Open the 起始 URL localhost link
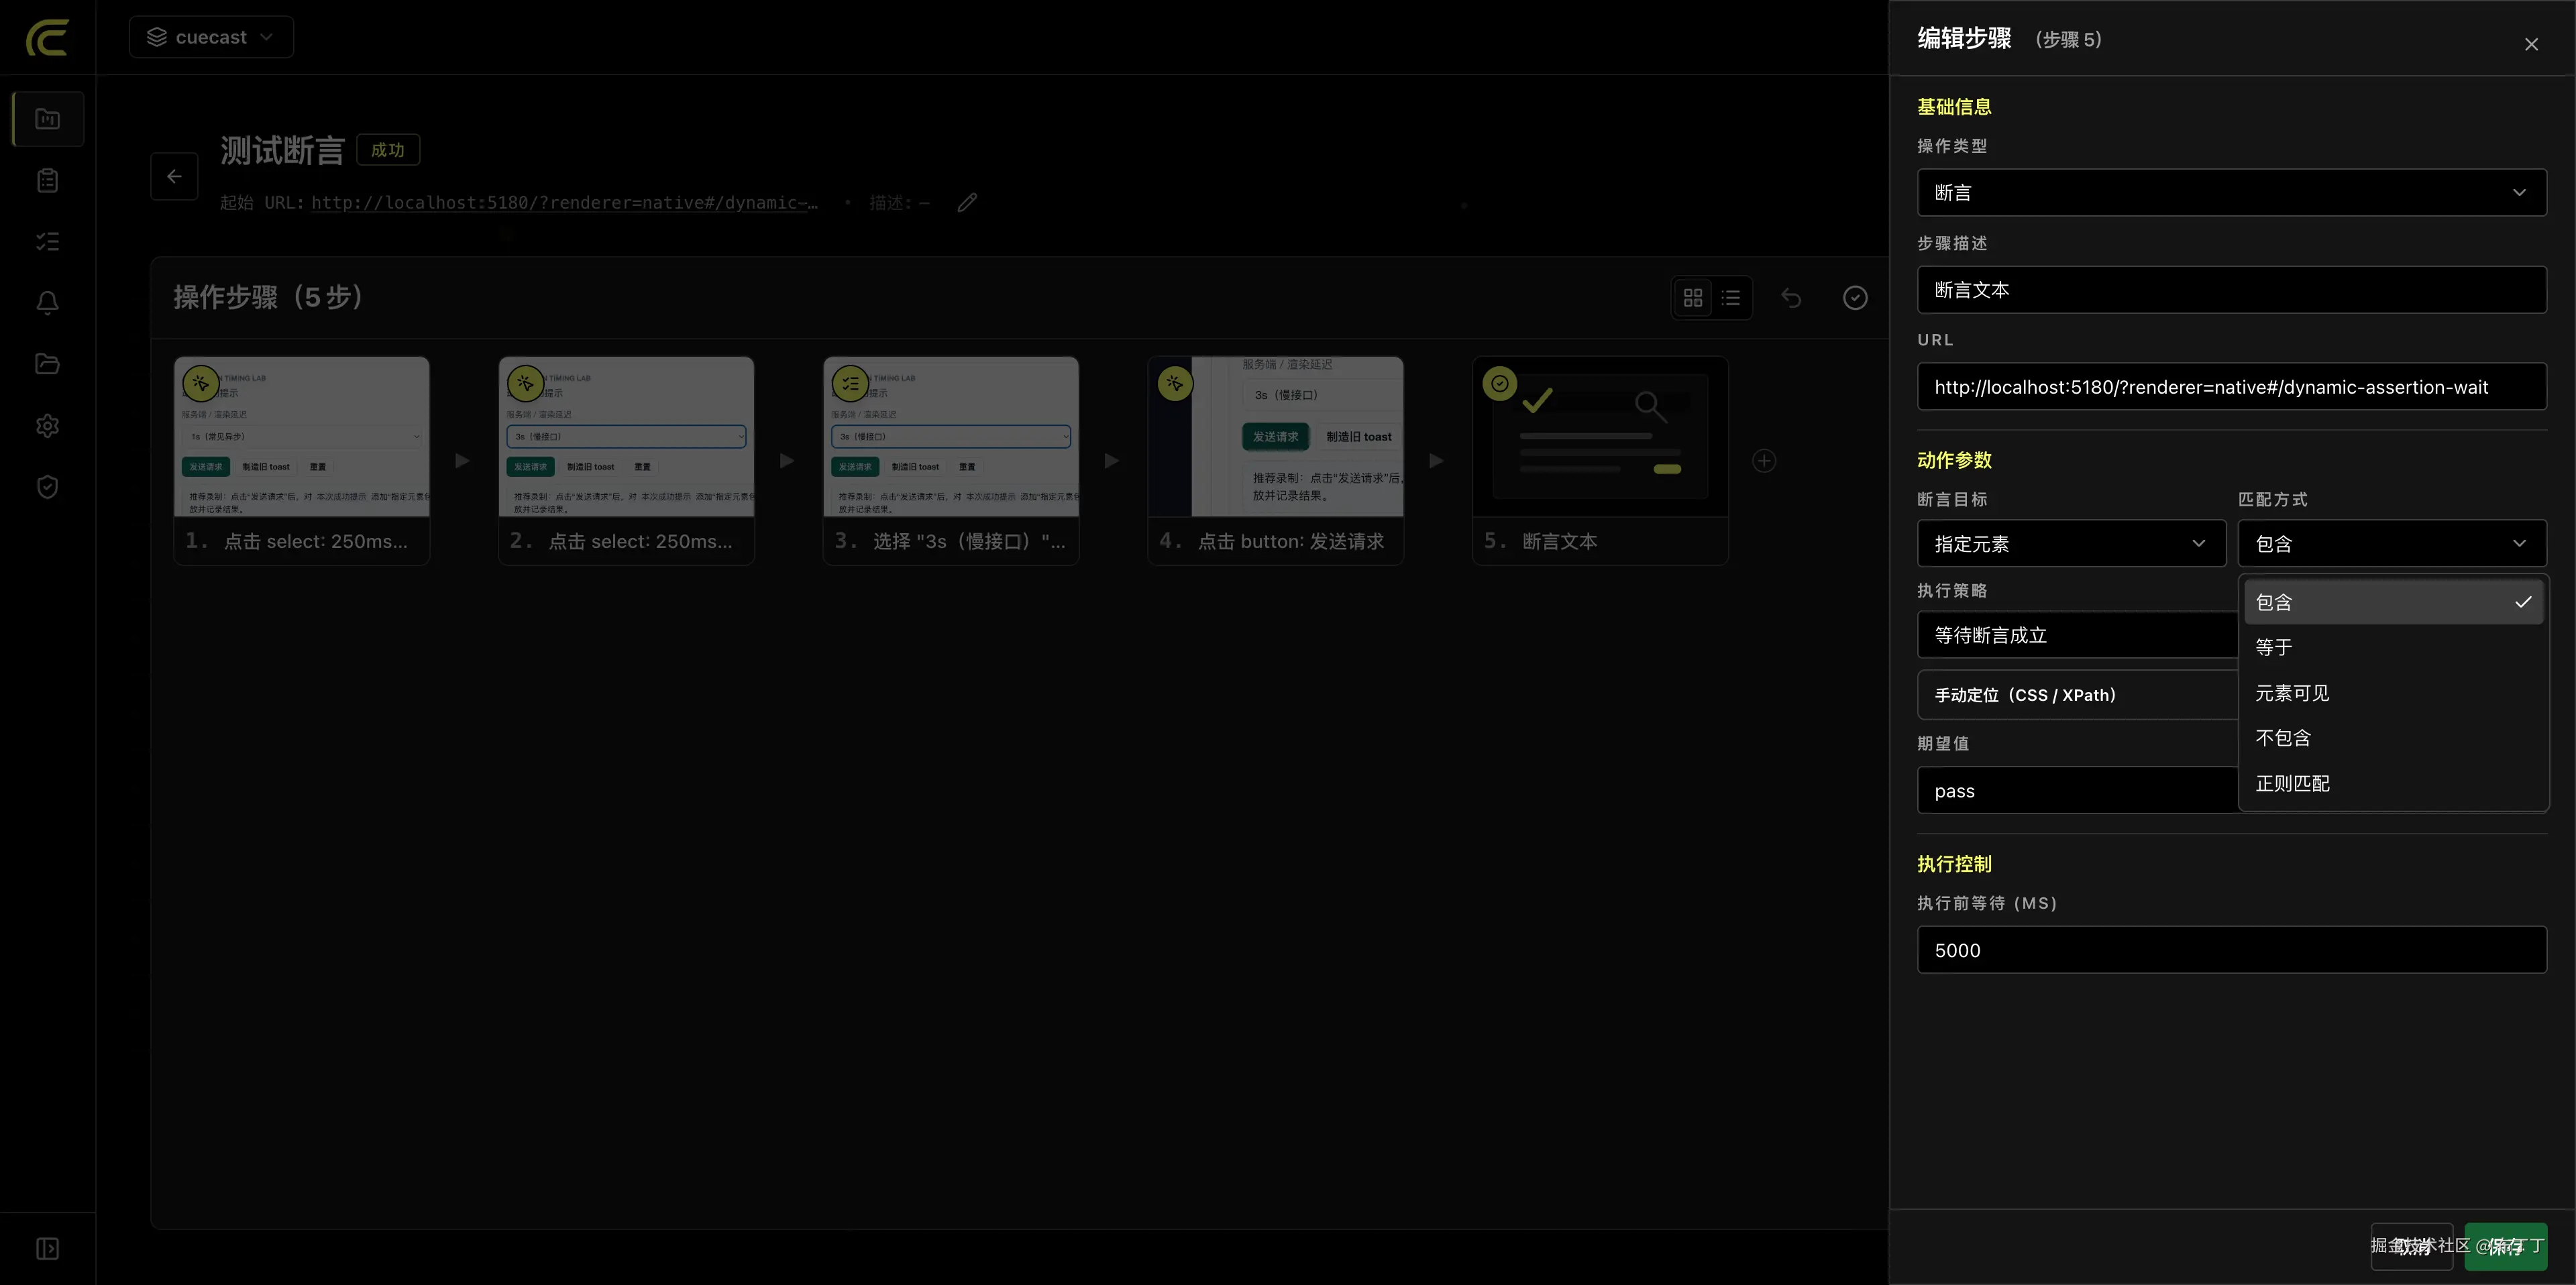 coord(564,203)
